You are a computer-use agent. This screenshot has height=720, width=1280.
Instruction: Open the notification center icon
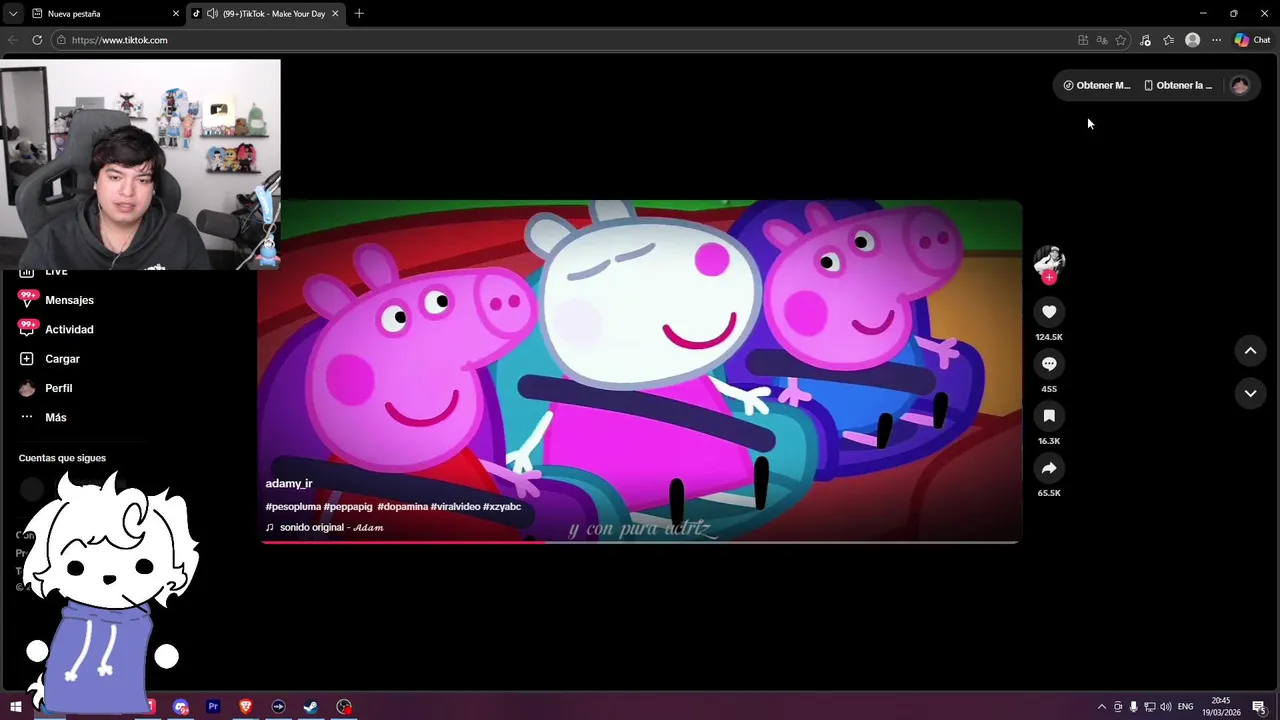pyautogui.click(x=1260, y=707)
